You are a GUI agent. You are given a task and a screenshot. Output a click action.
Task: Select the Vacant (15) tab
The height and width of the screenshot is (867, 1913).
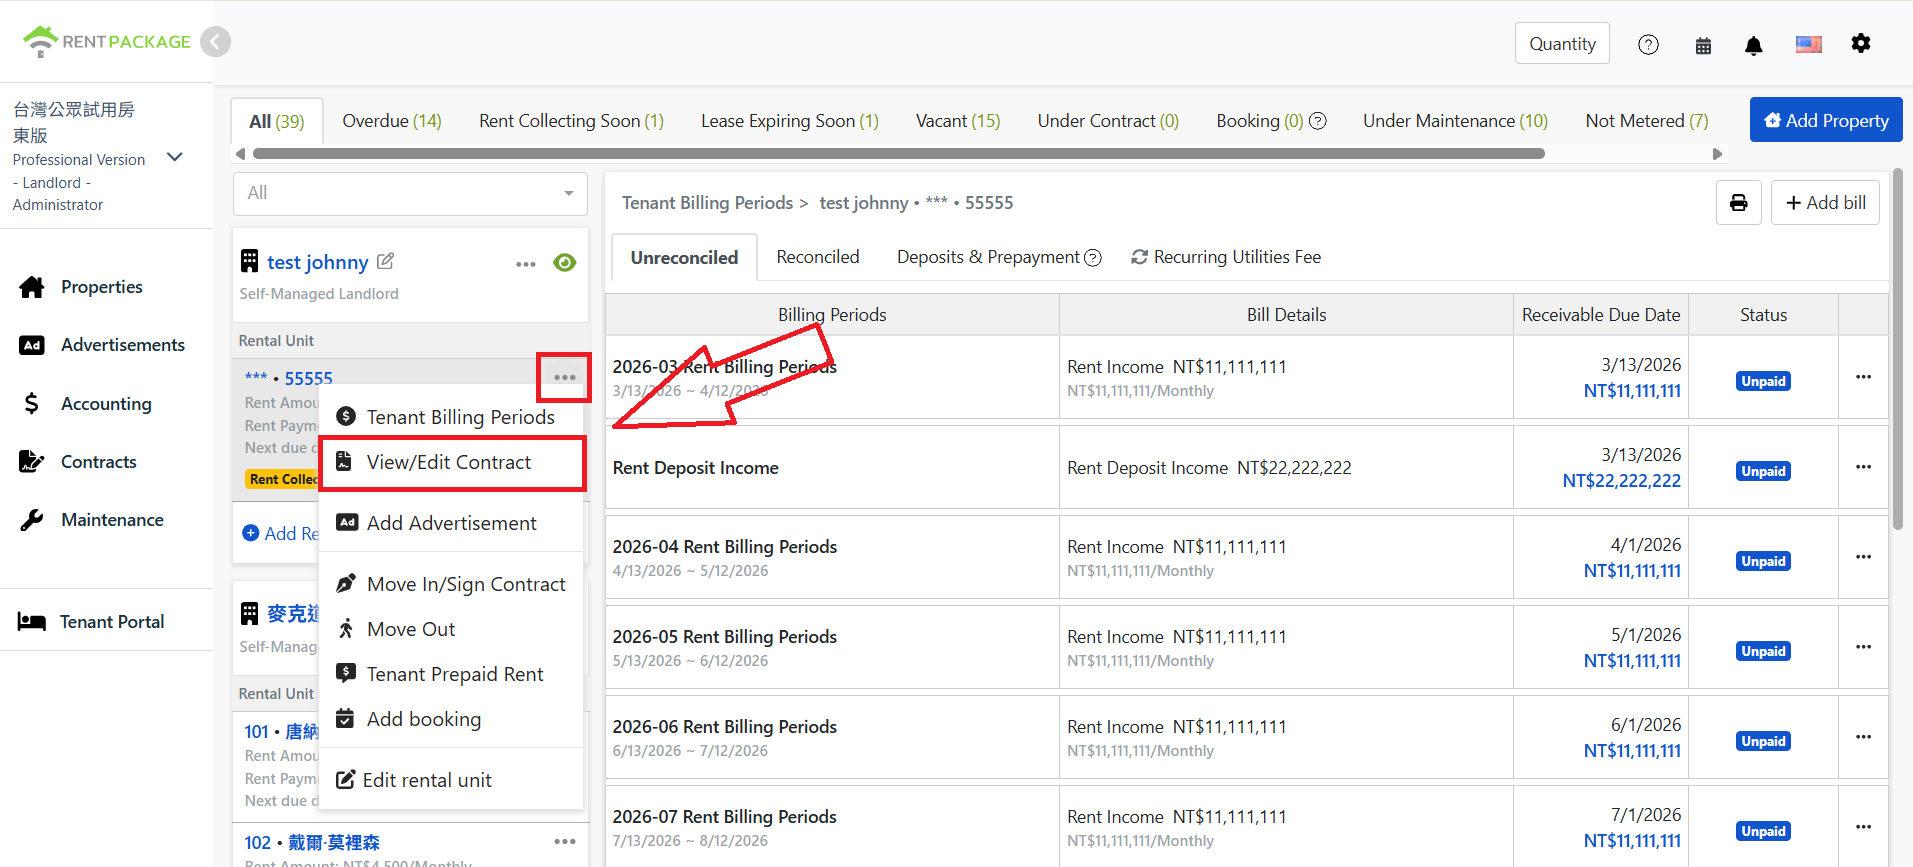pyautogui.click(x=958, y=121)
